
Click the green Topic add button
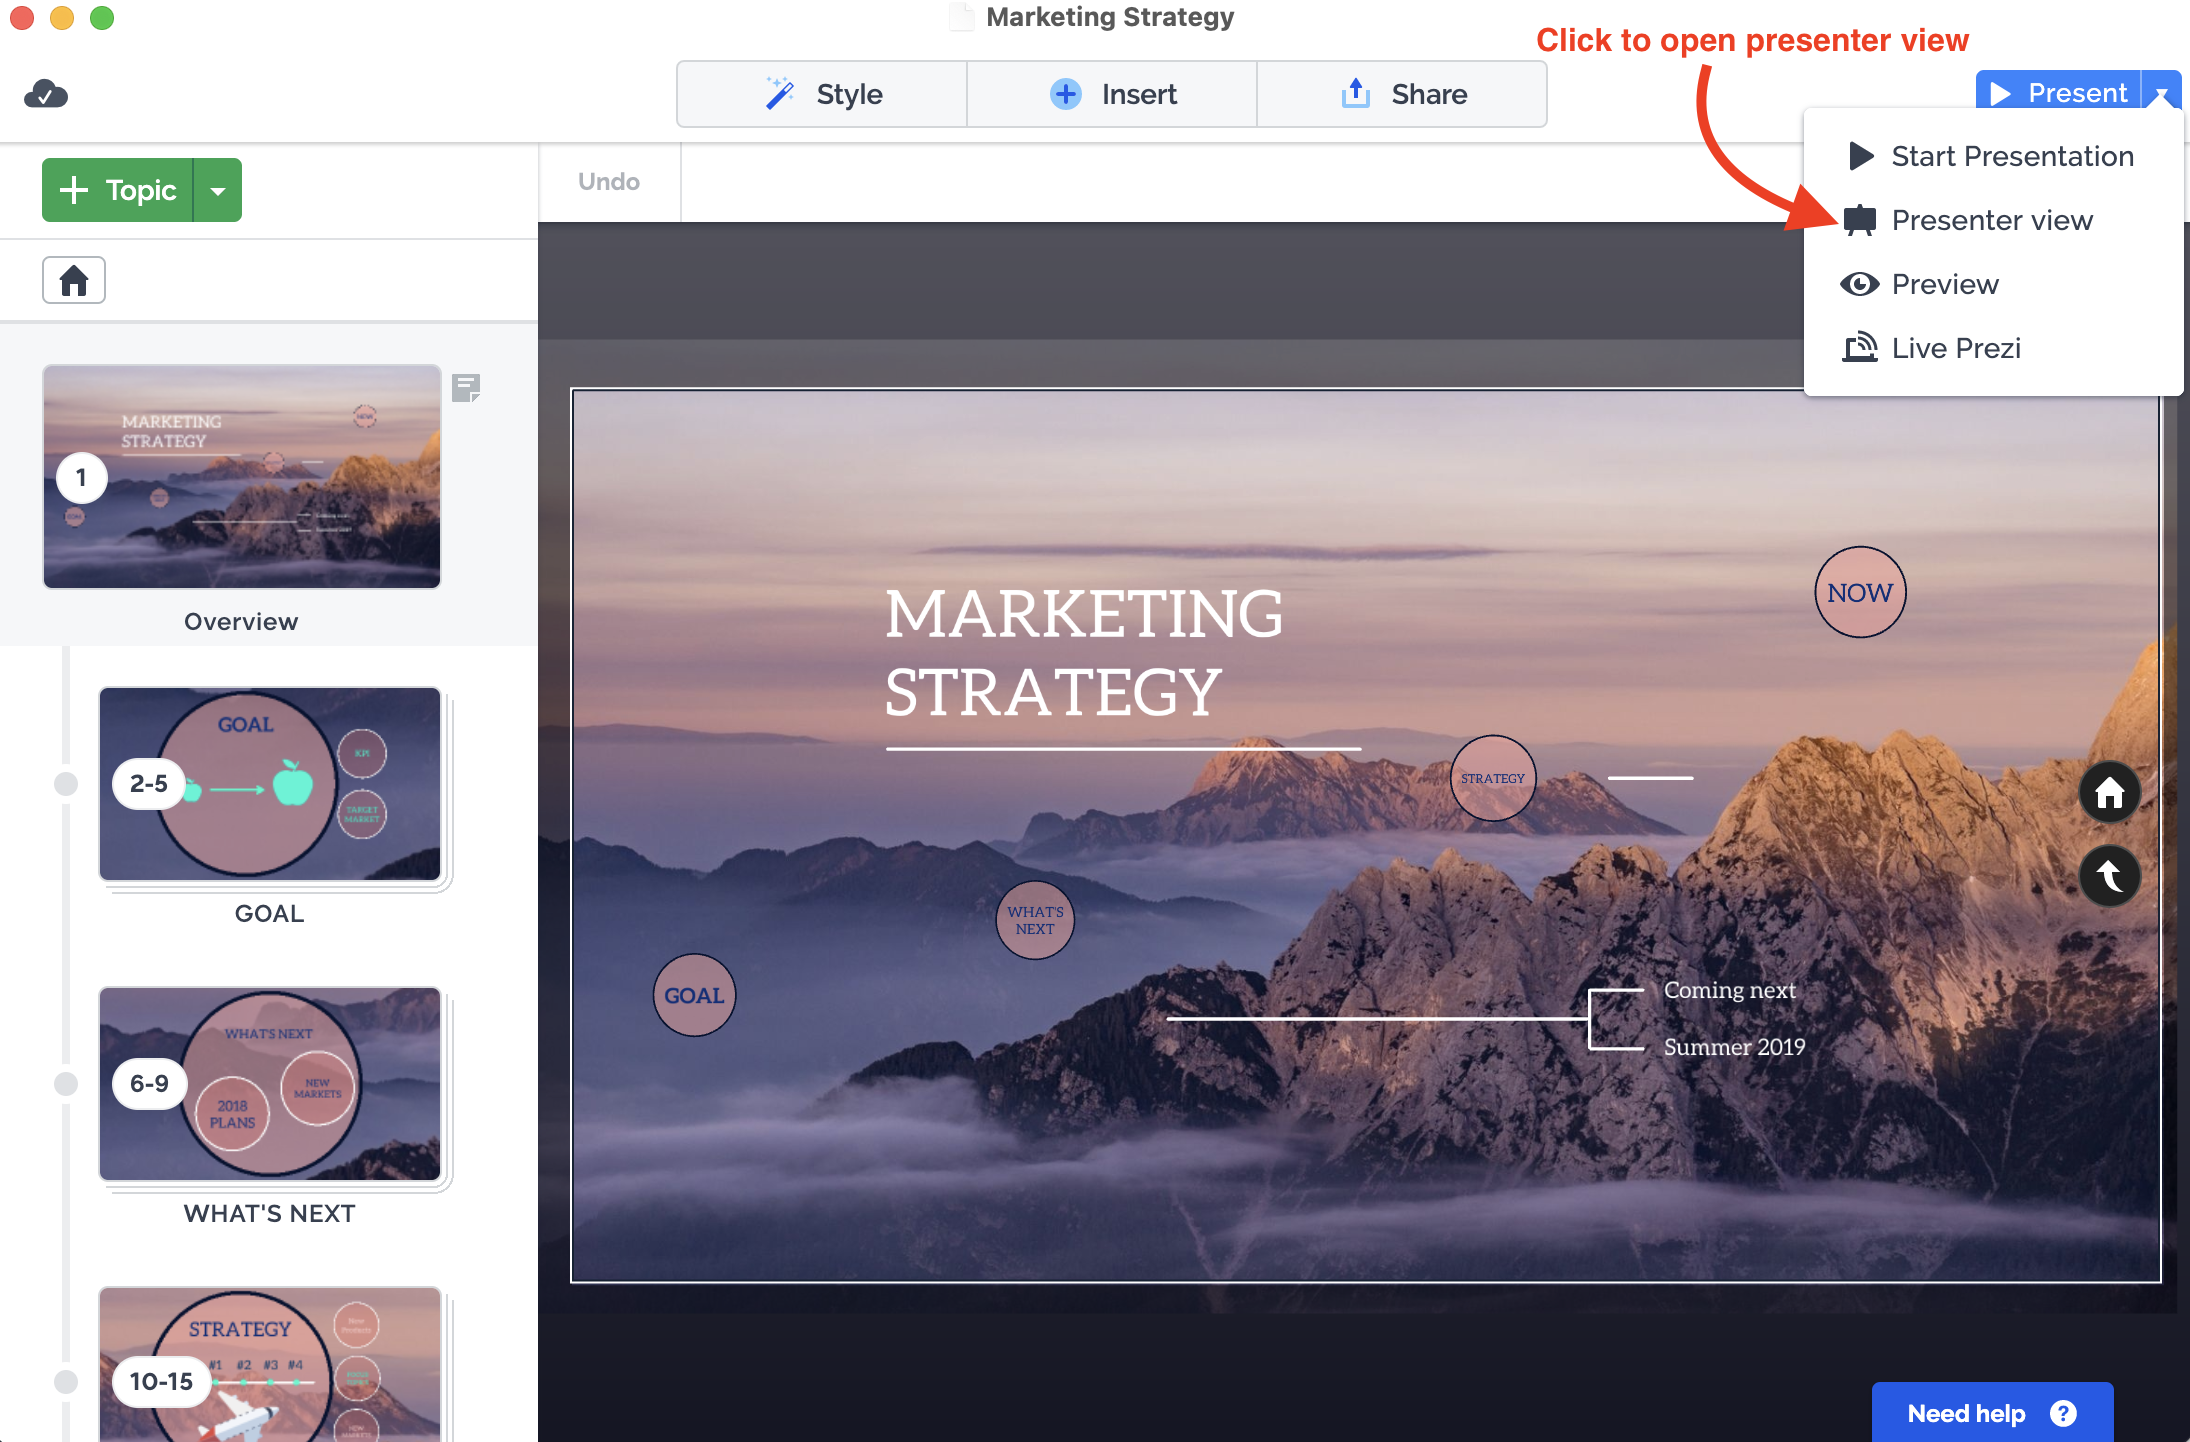(118, 190)
